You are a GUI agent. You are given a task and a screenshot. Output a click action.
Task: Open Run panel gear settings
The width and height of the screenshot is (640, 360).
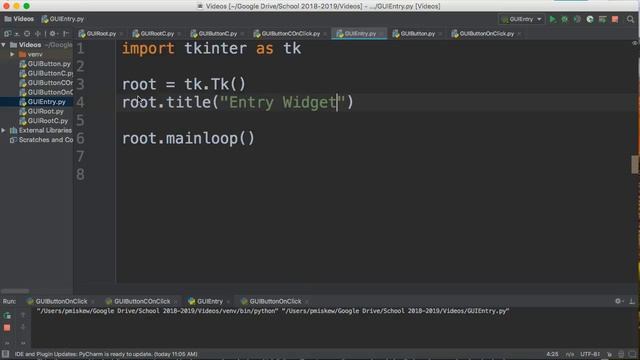point(618,301)
